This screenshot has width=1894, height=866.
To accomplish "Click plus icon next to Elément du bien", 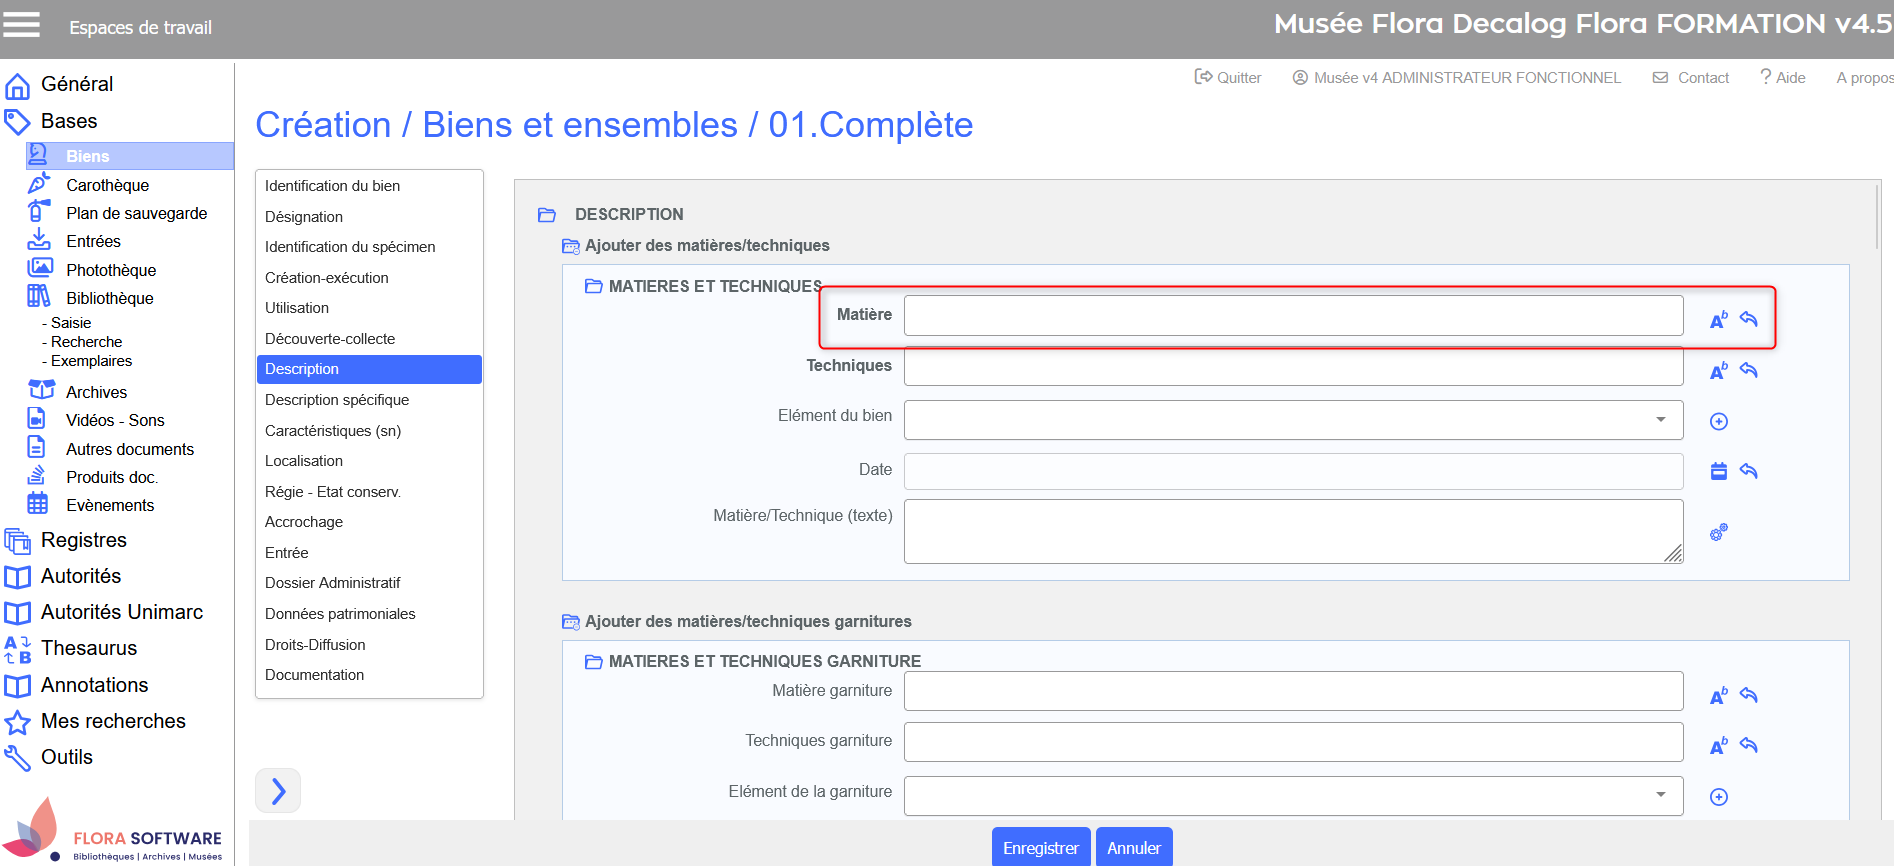I will pyautogui.click(x=1718, y=422).
